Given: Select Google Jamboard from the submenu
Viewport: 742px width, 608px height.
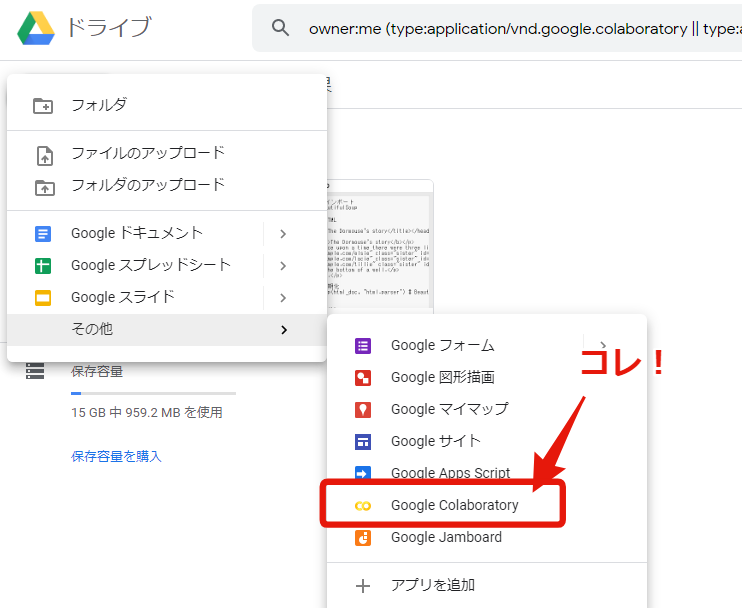Looking at the screenshot, I should (487, 538).
